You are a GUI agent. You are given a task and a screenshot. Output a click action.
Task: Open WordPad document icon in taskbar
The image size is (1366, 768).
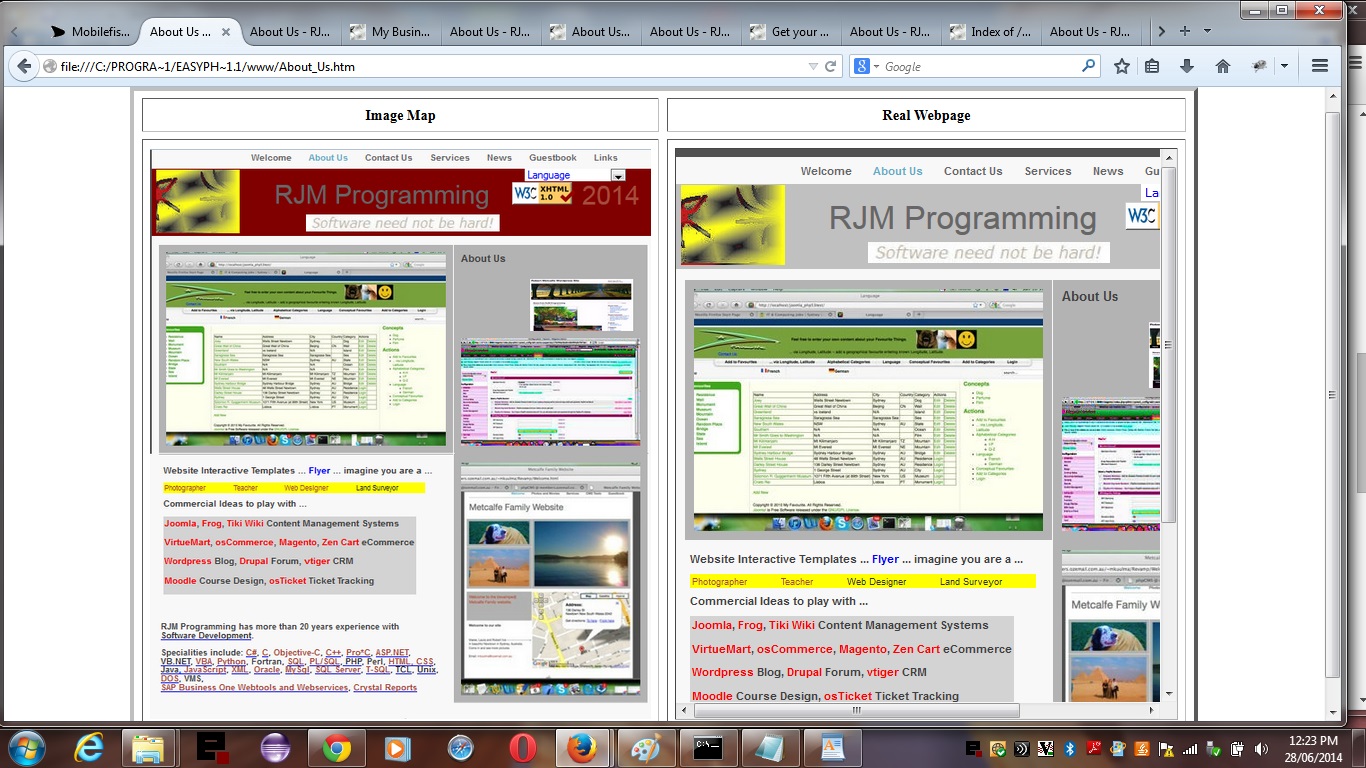point(832,747)
